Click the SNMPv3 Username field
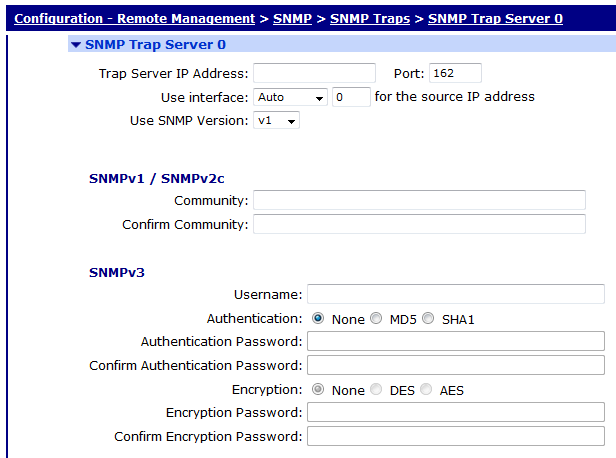The image size is (616, 458). [455, 294]
